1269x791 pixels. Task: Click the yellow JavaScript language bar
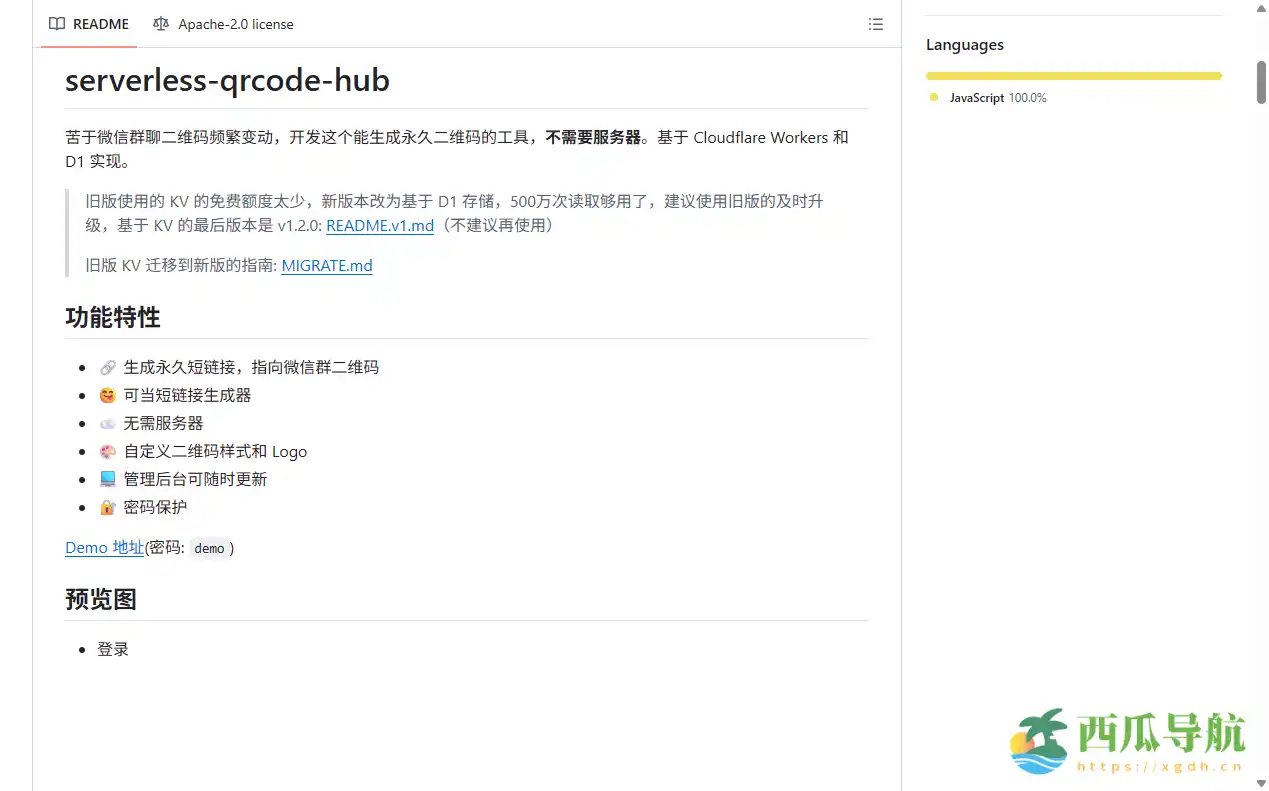[1073, 75]
